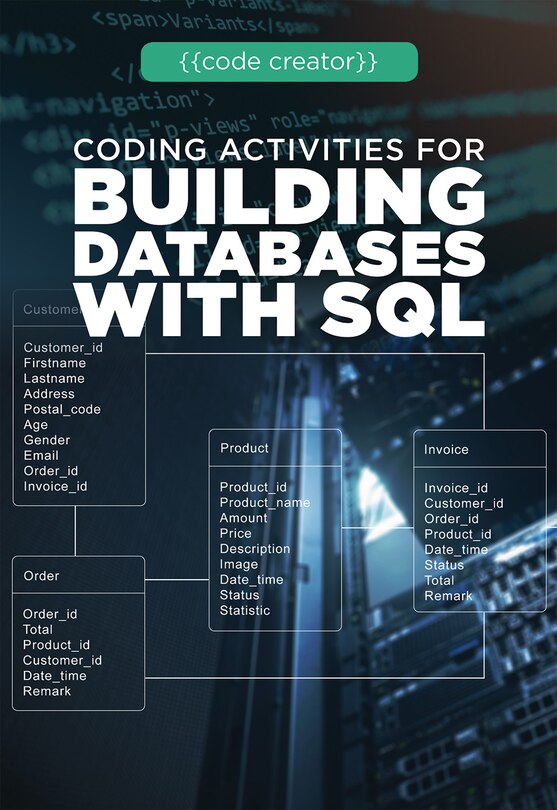Click "Customer_id" in the Customer table
The image size is (557, 810).
pyautogui.click(x=63, y=348)
